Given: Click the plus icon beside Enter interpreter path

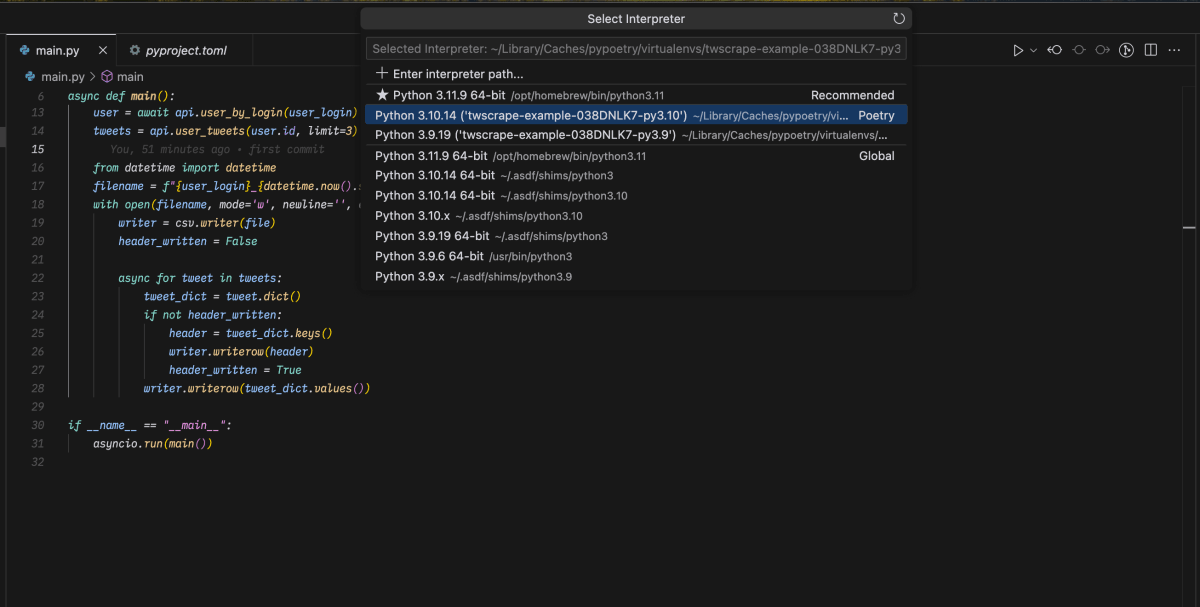Looking at the screenshot, I should 379,72.
